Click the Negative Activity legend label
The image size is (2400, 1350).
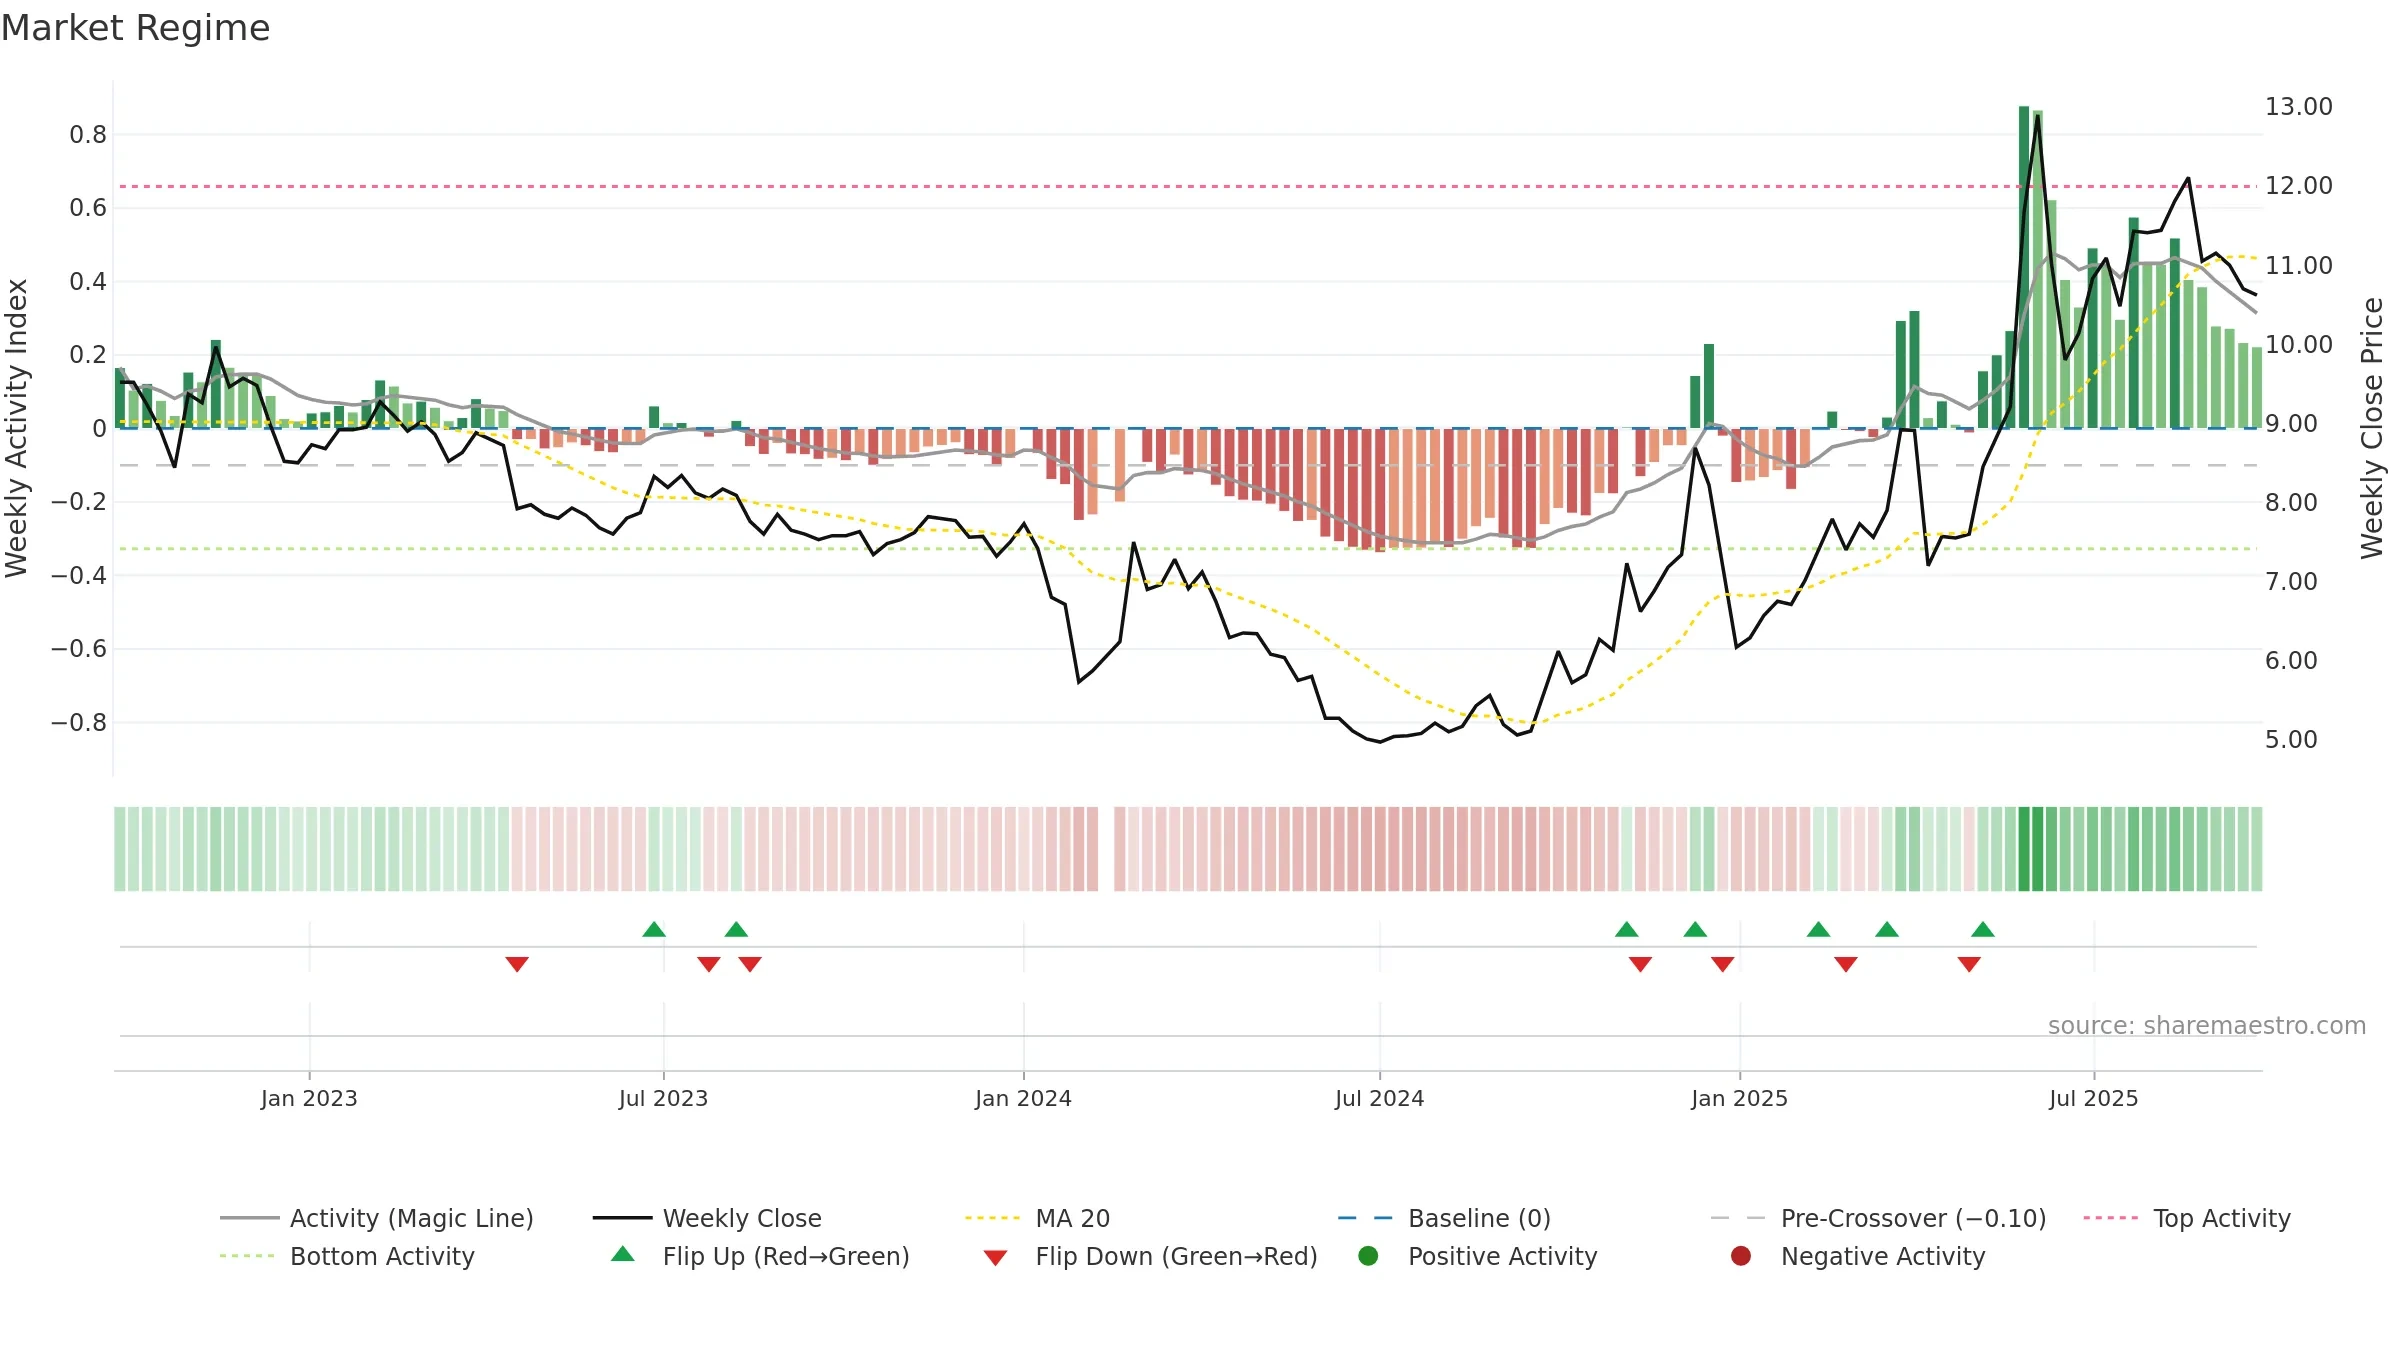[1883, 1256]
